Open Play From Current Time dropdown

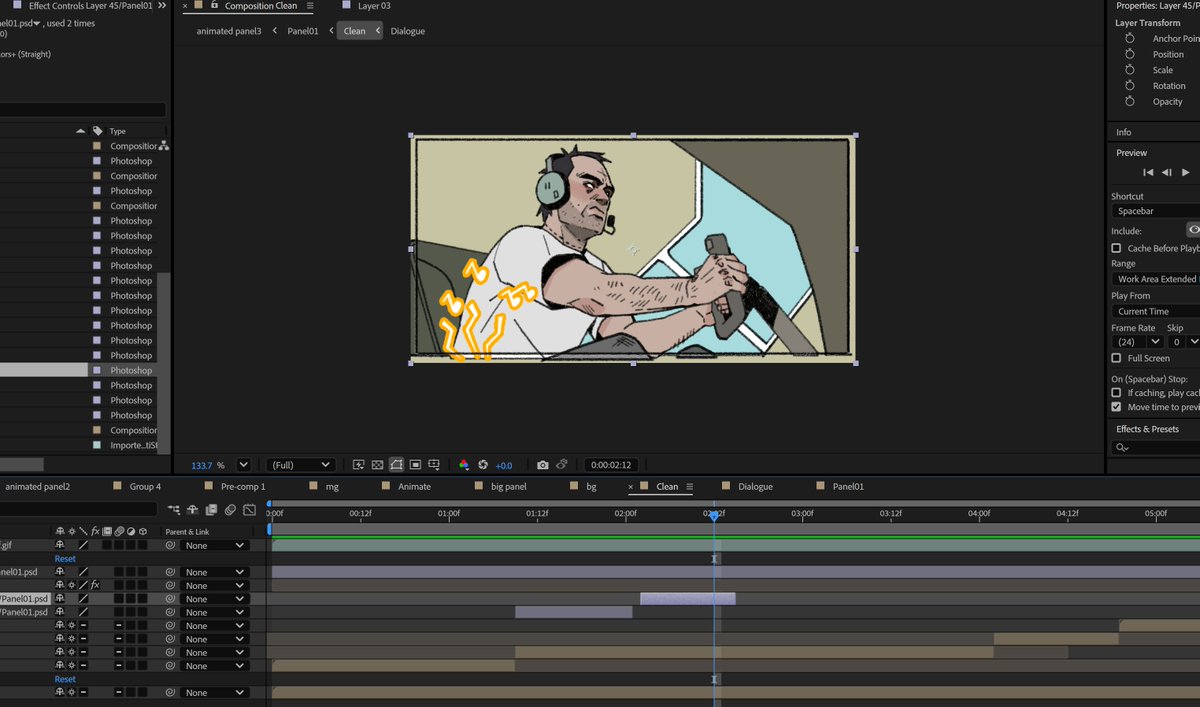tap(1156, 311)
